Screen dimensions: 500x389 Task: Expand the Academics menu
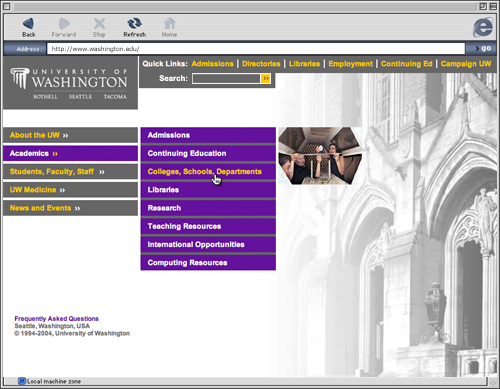tap(70, 153)
